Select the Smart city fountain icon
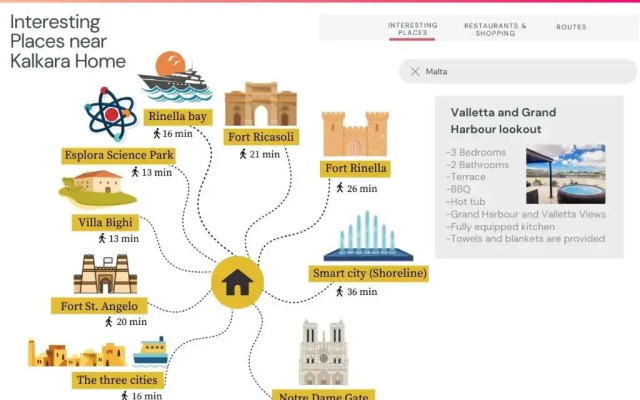 point(367,238)
